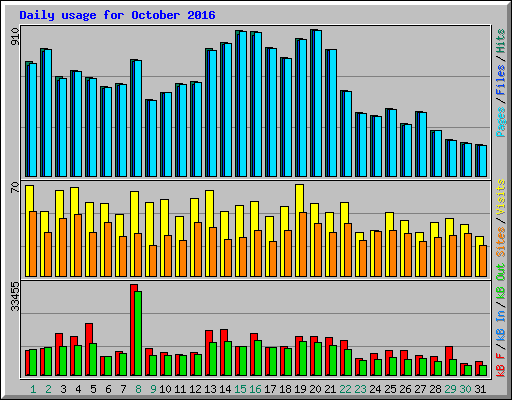Click green day label 15 on the x-axis

[240, 389]
